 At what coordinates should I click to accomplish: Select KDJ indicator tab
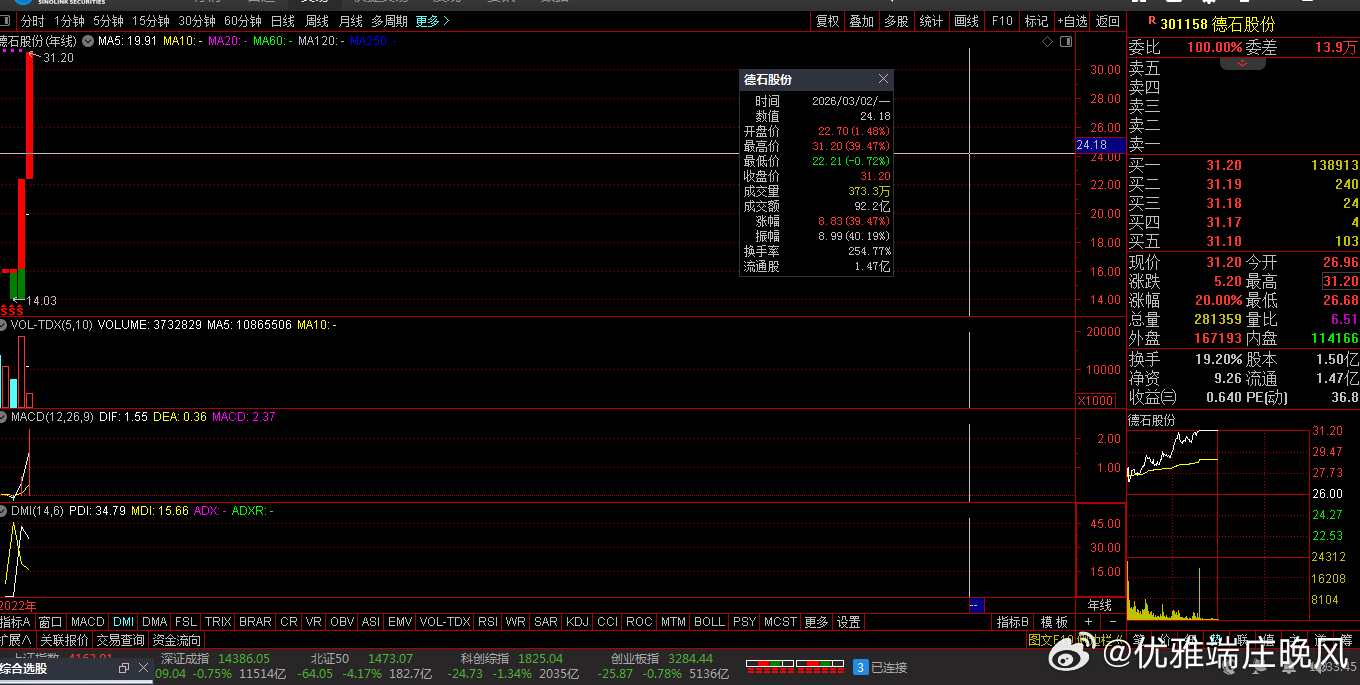pos(577,622)
